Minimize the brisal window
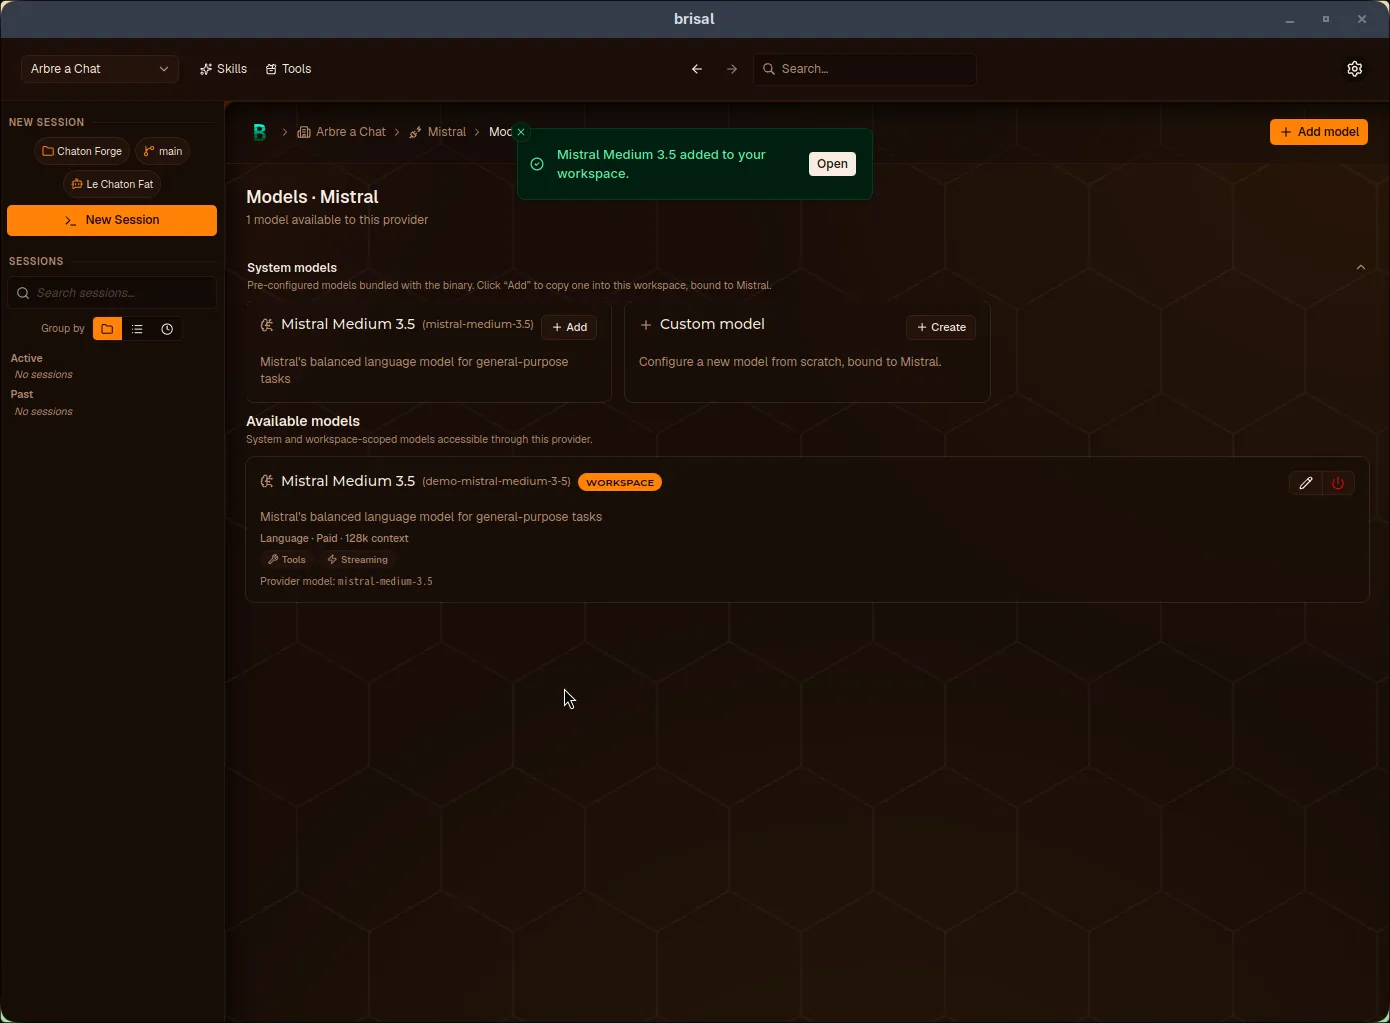This screenshot has width=1390, height=1023. (1290, 19)
